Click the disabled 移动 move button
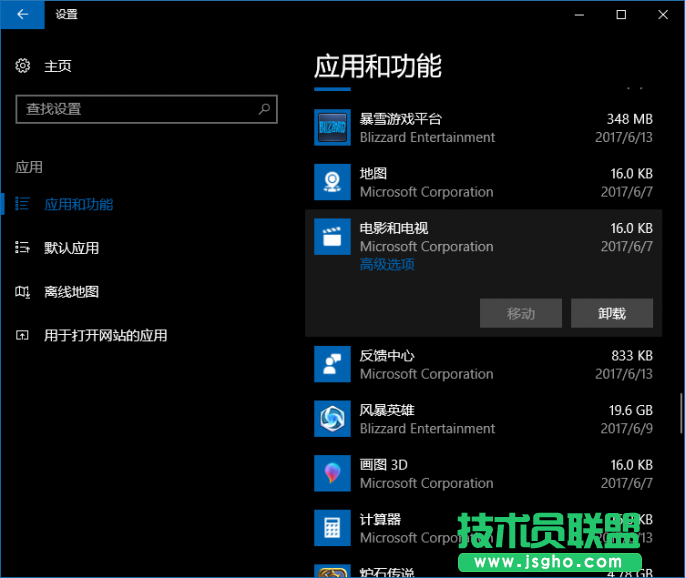685x578 pixels. 521,313
